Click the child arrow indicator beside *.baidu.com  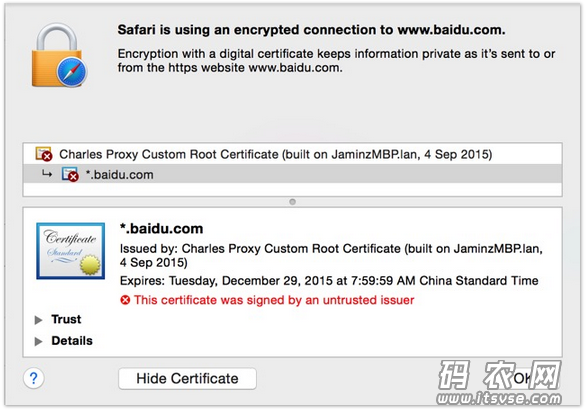pos(47,174)
